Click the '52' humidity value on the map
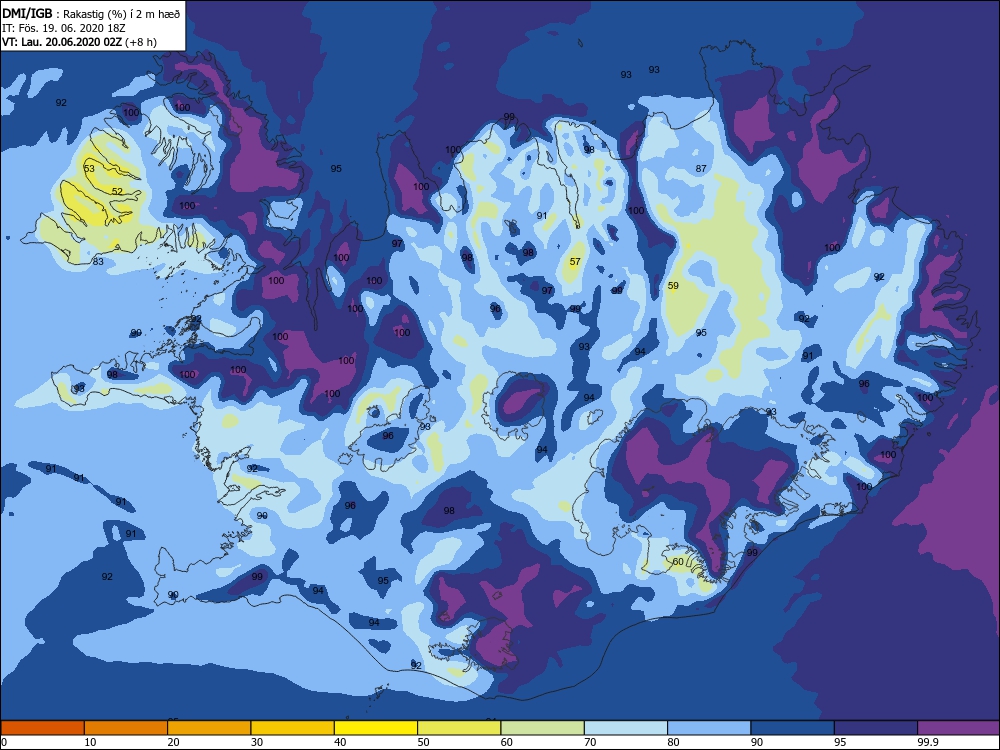 point(117,191)
